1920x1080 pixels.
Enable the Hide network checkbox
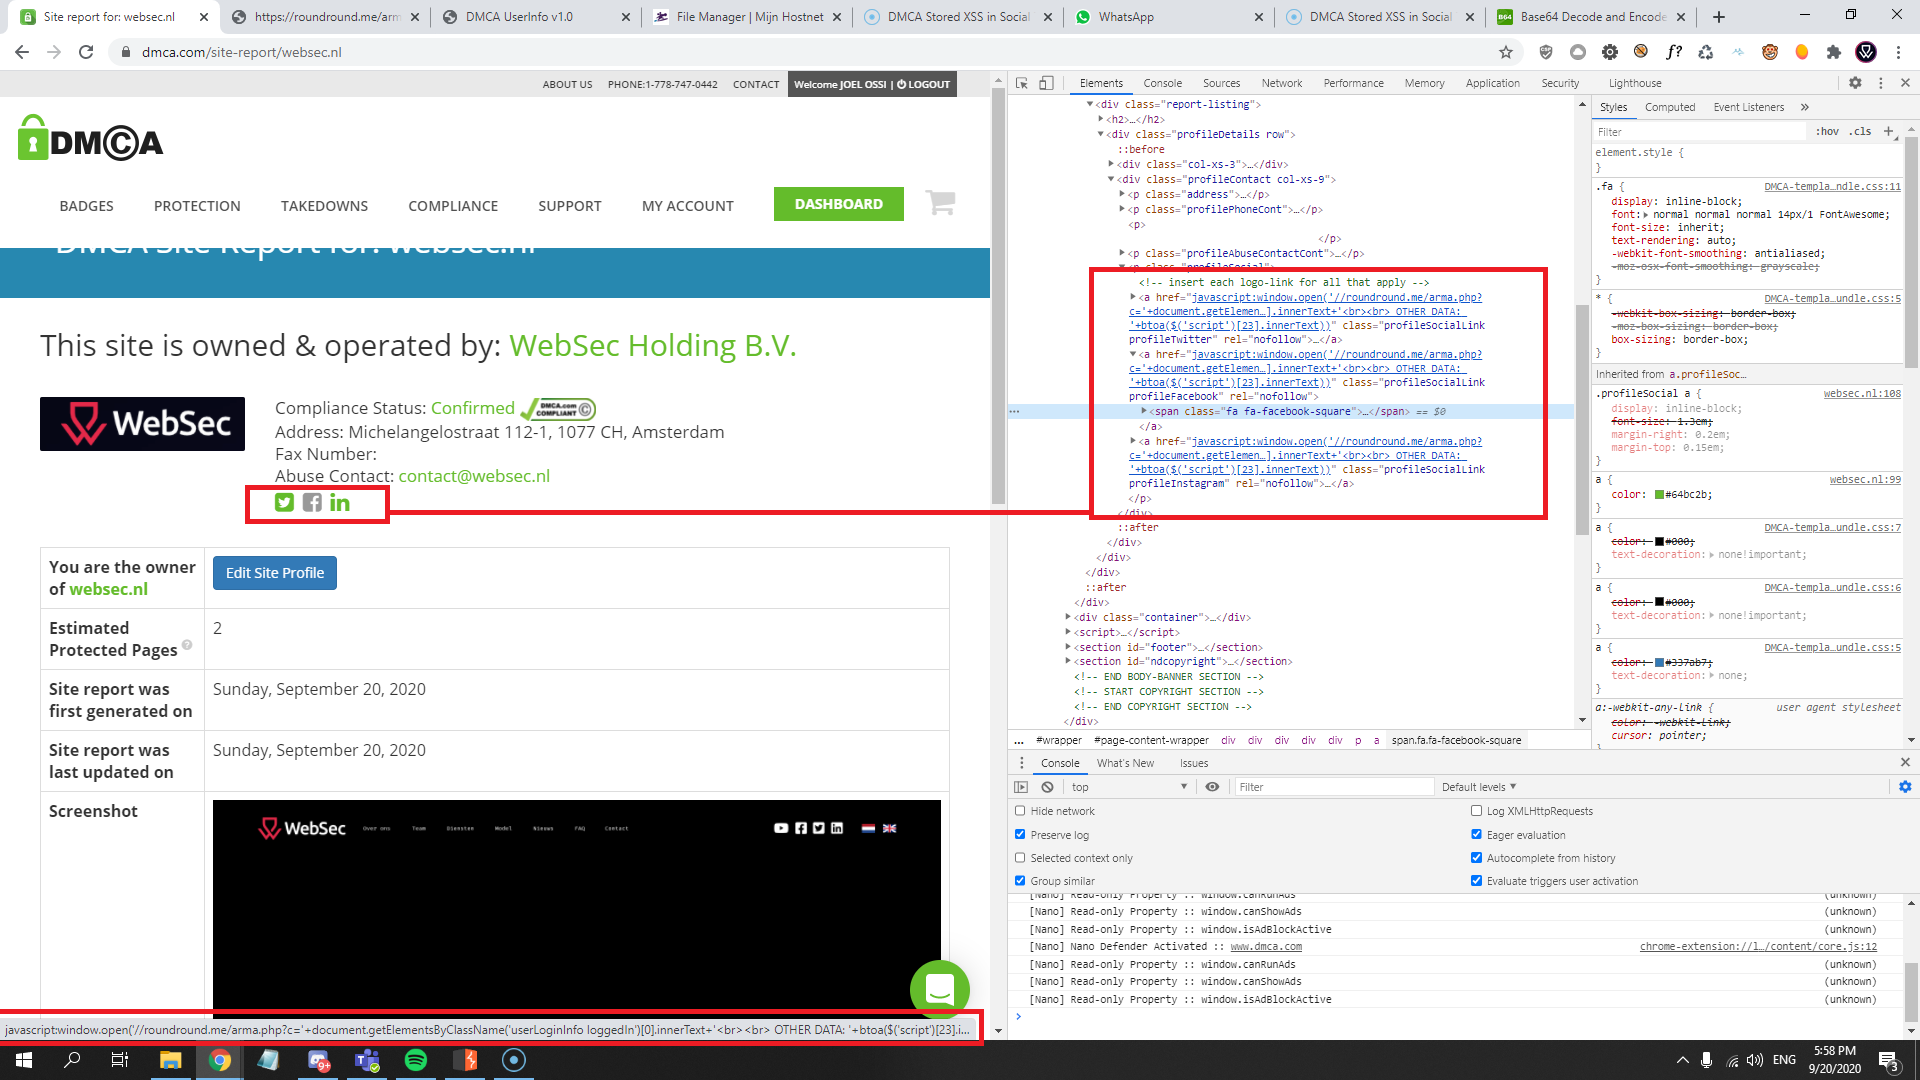point(1020,811)
